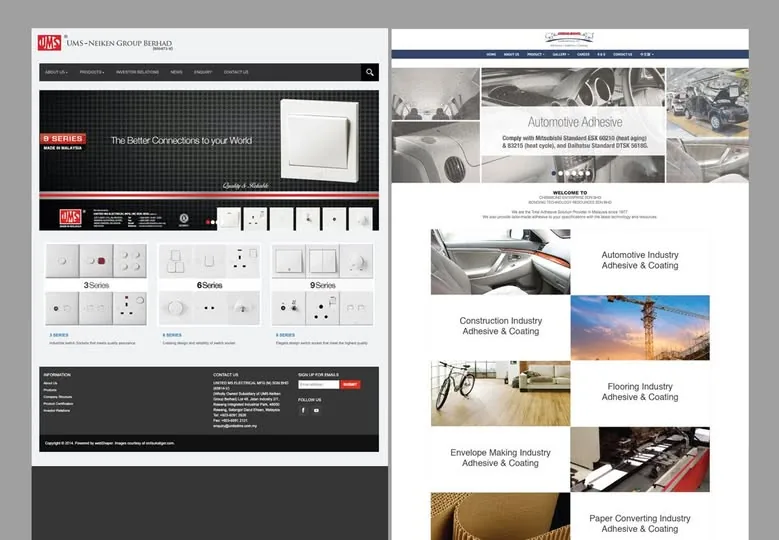Open Enquiry in the UMS nav bar

click(203, 72)
